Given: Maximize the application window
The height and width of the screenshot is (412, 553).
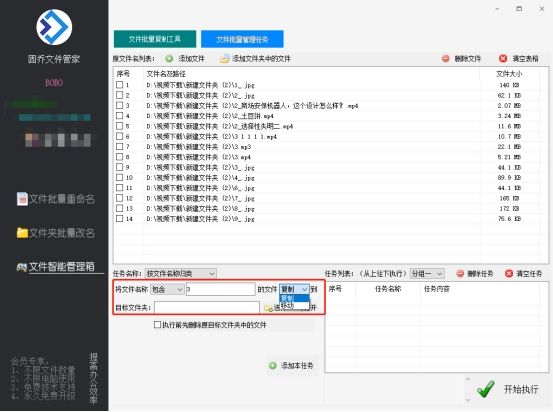Looking at the screenshot, I should point(519,9).
